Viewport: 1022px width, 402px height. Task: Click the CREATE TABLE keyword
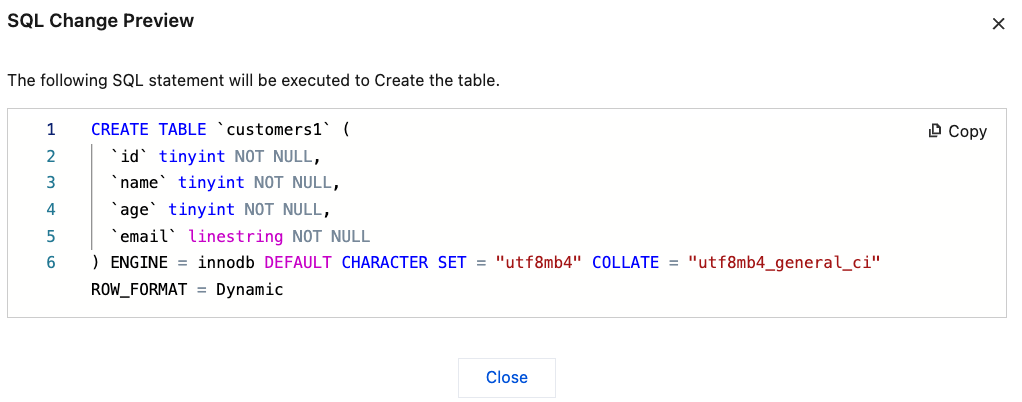pyautogui.click(x=148, y=130)
